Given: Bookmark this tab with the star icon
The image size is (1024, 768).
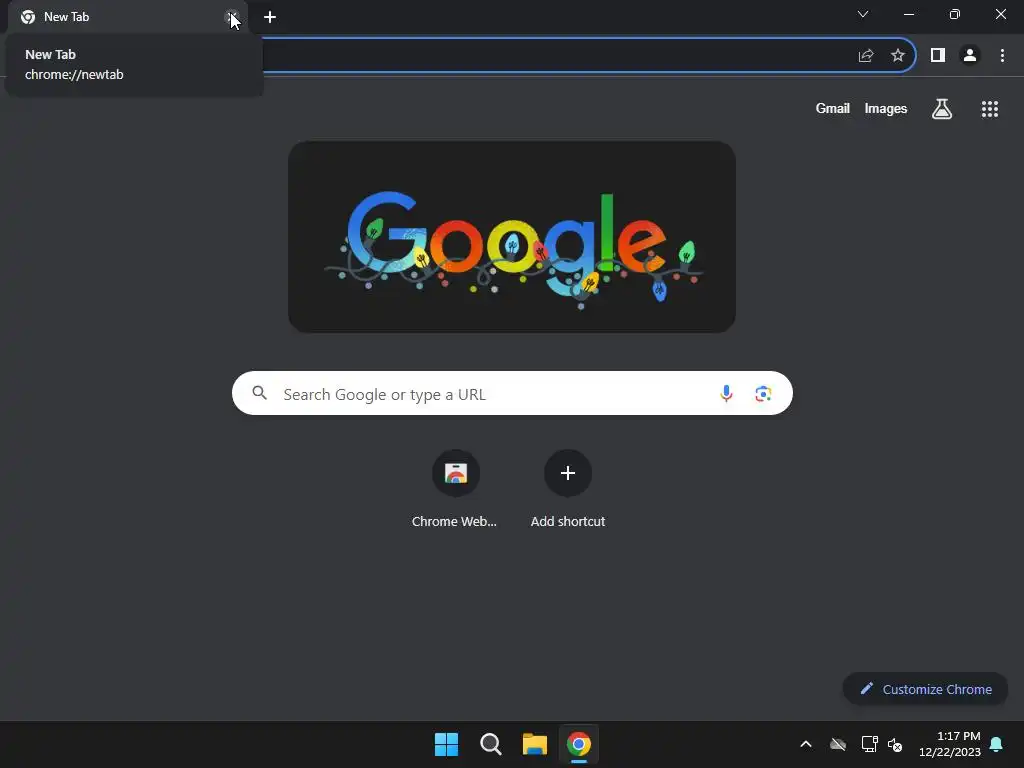Looking at the screenshot, I should (x=898, y=56).
